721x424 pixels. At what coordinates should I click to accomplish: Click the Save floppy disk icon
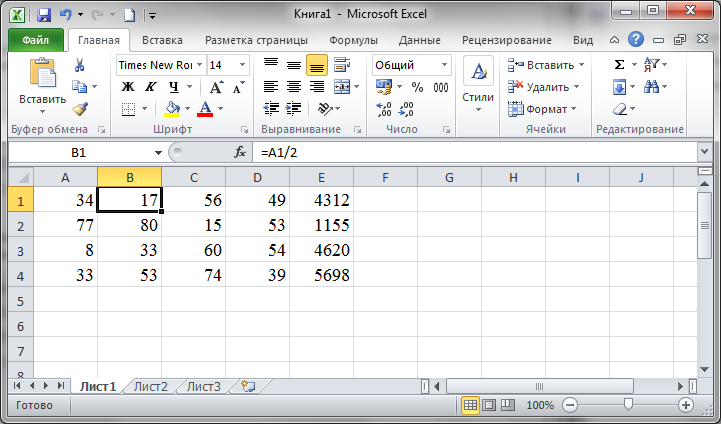click(44, 15)
